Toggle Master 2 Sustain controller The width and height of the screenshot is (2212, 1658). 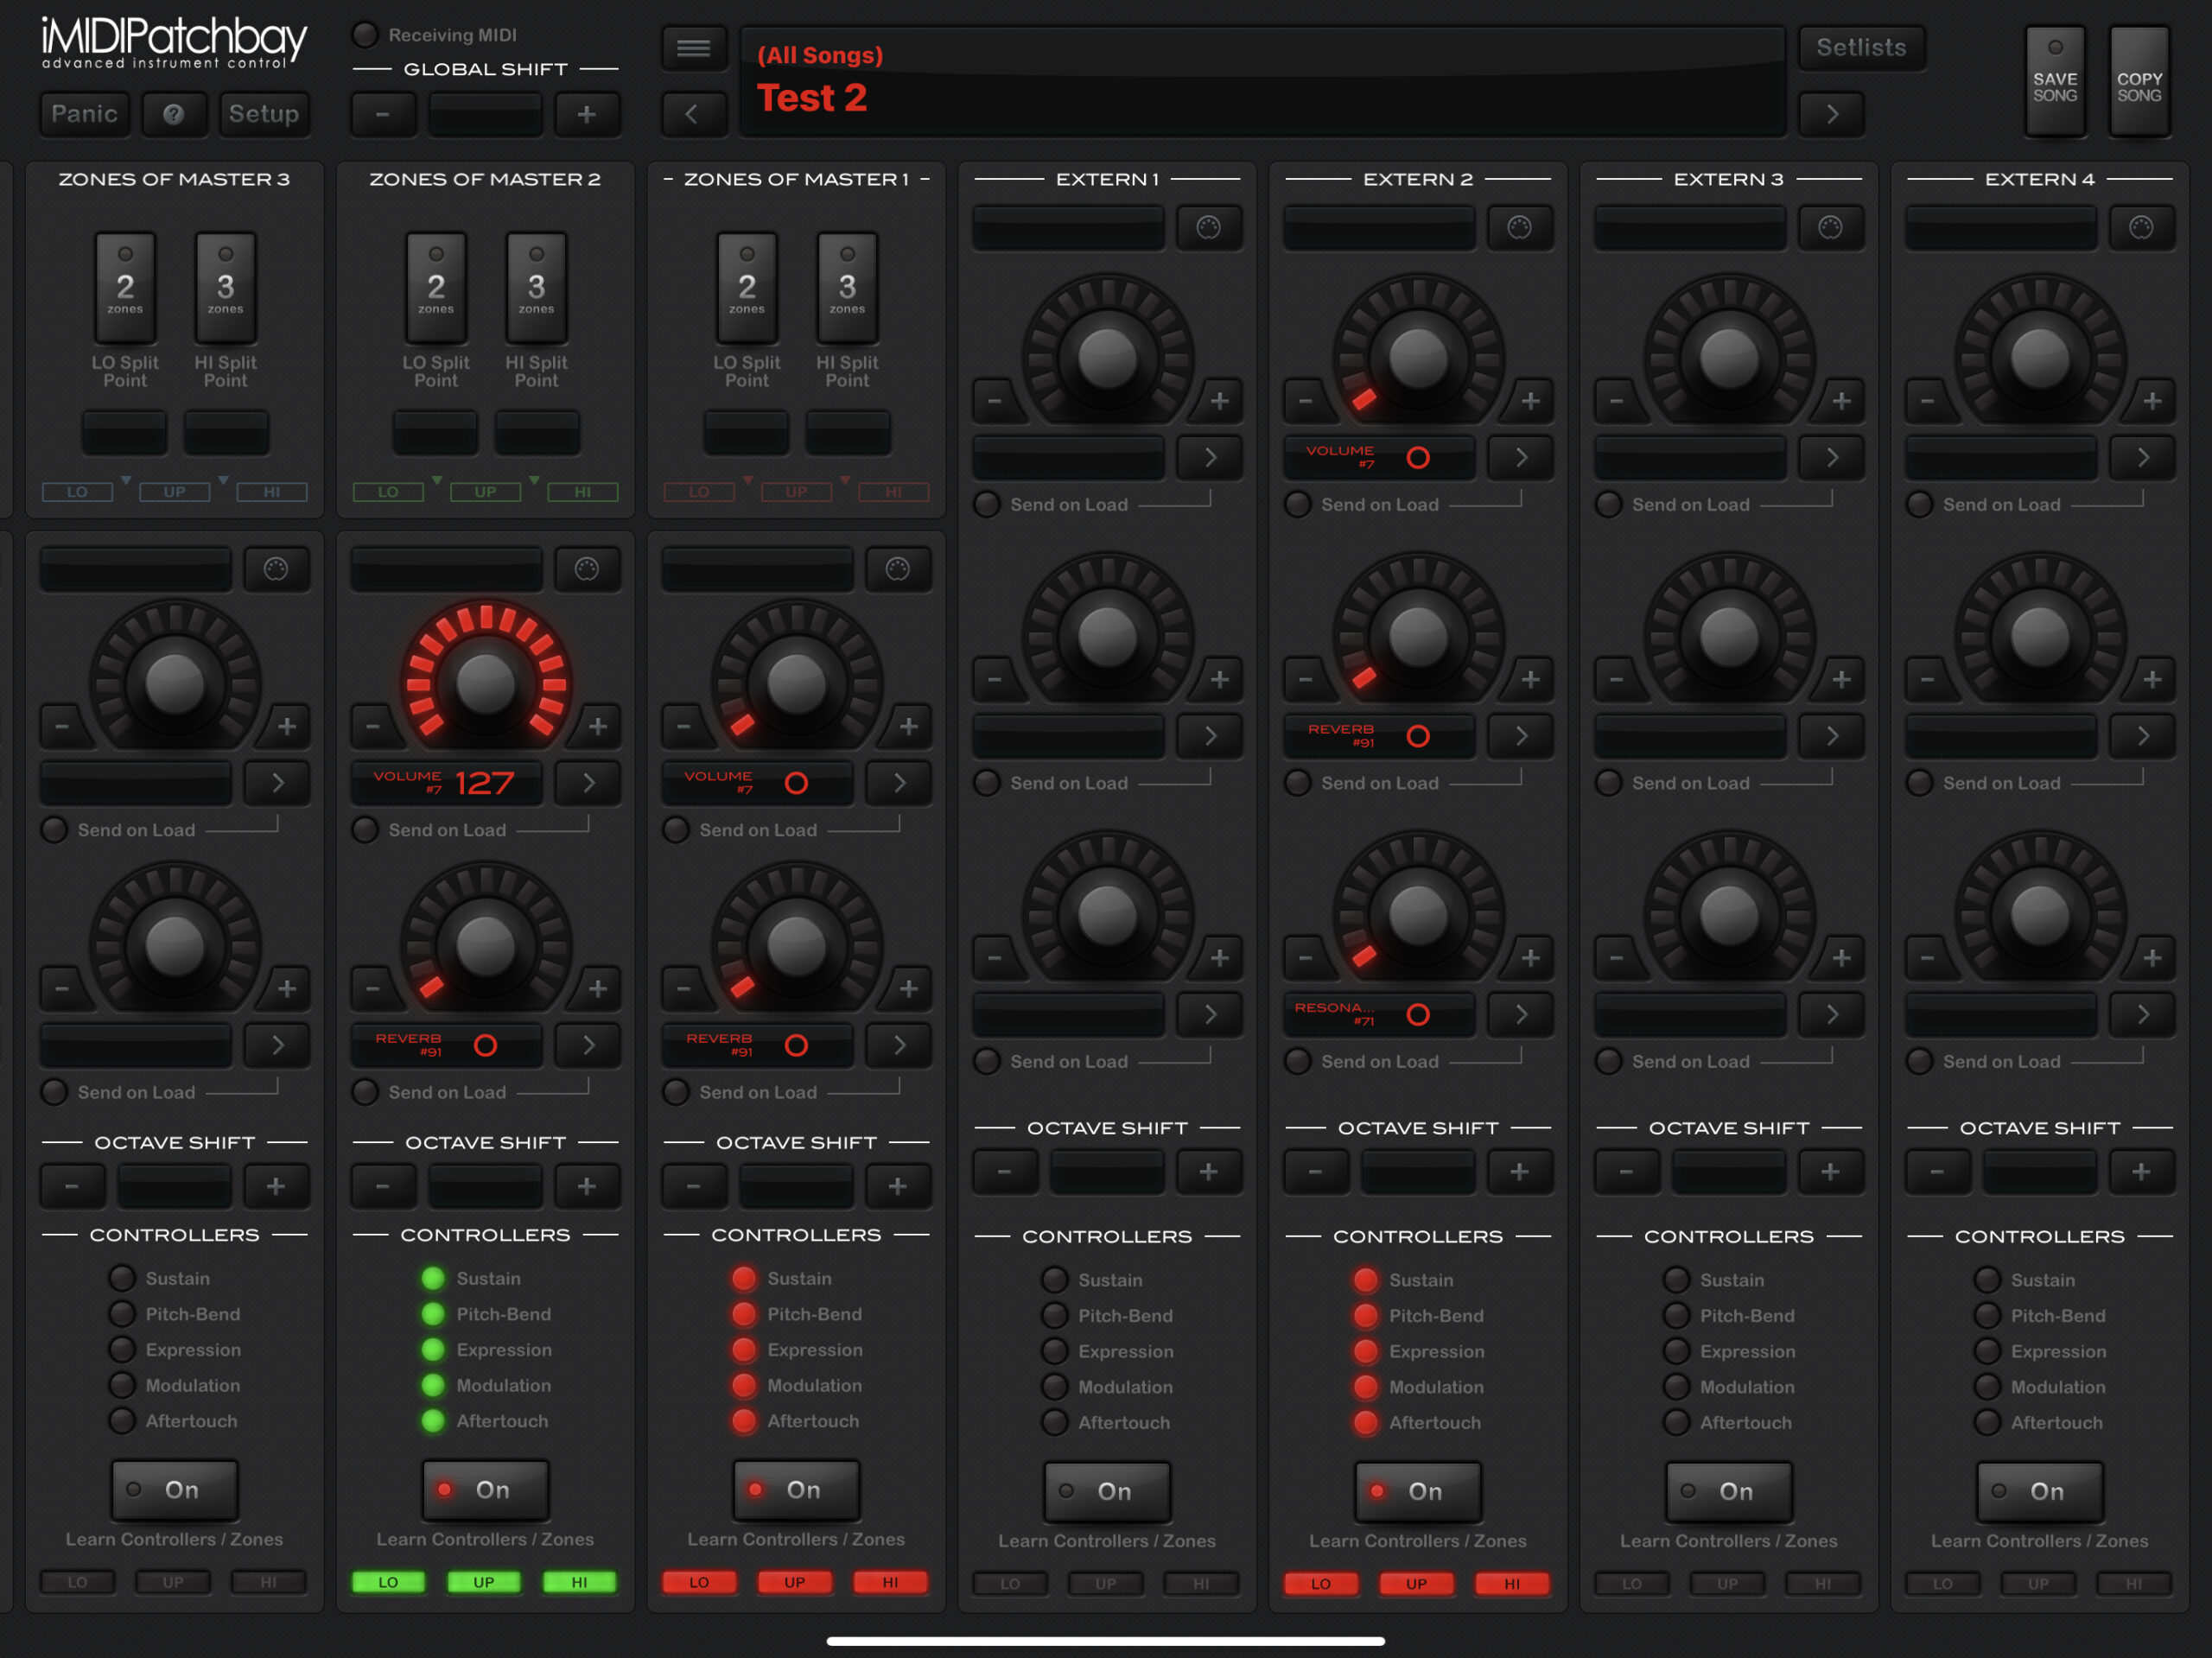pos(433,1278)
